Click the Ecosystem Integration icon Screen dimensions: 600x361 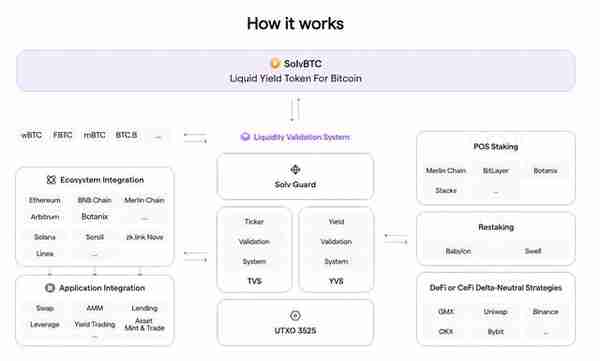pyautogui.click(x=51, y=180)
